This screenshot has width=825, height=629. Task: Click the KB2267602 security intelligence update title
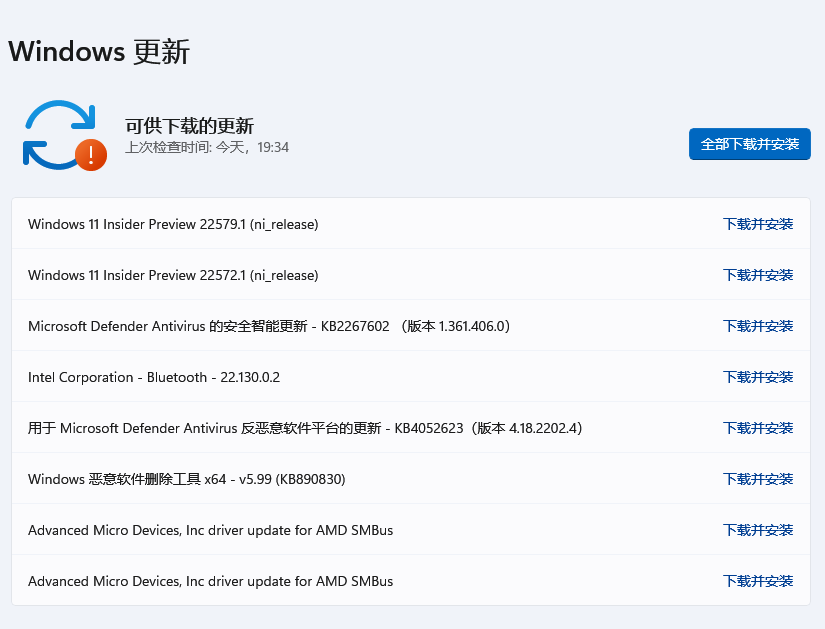point(269,326)
